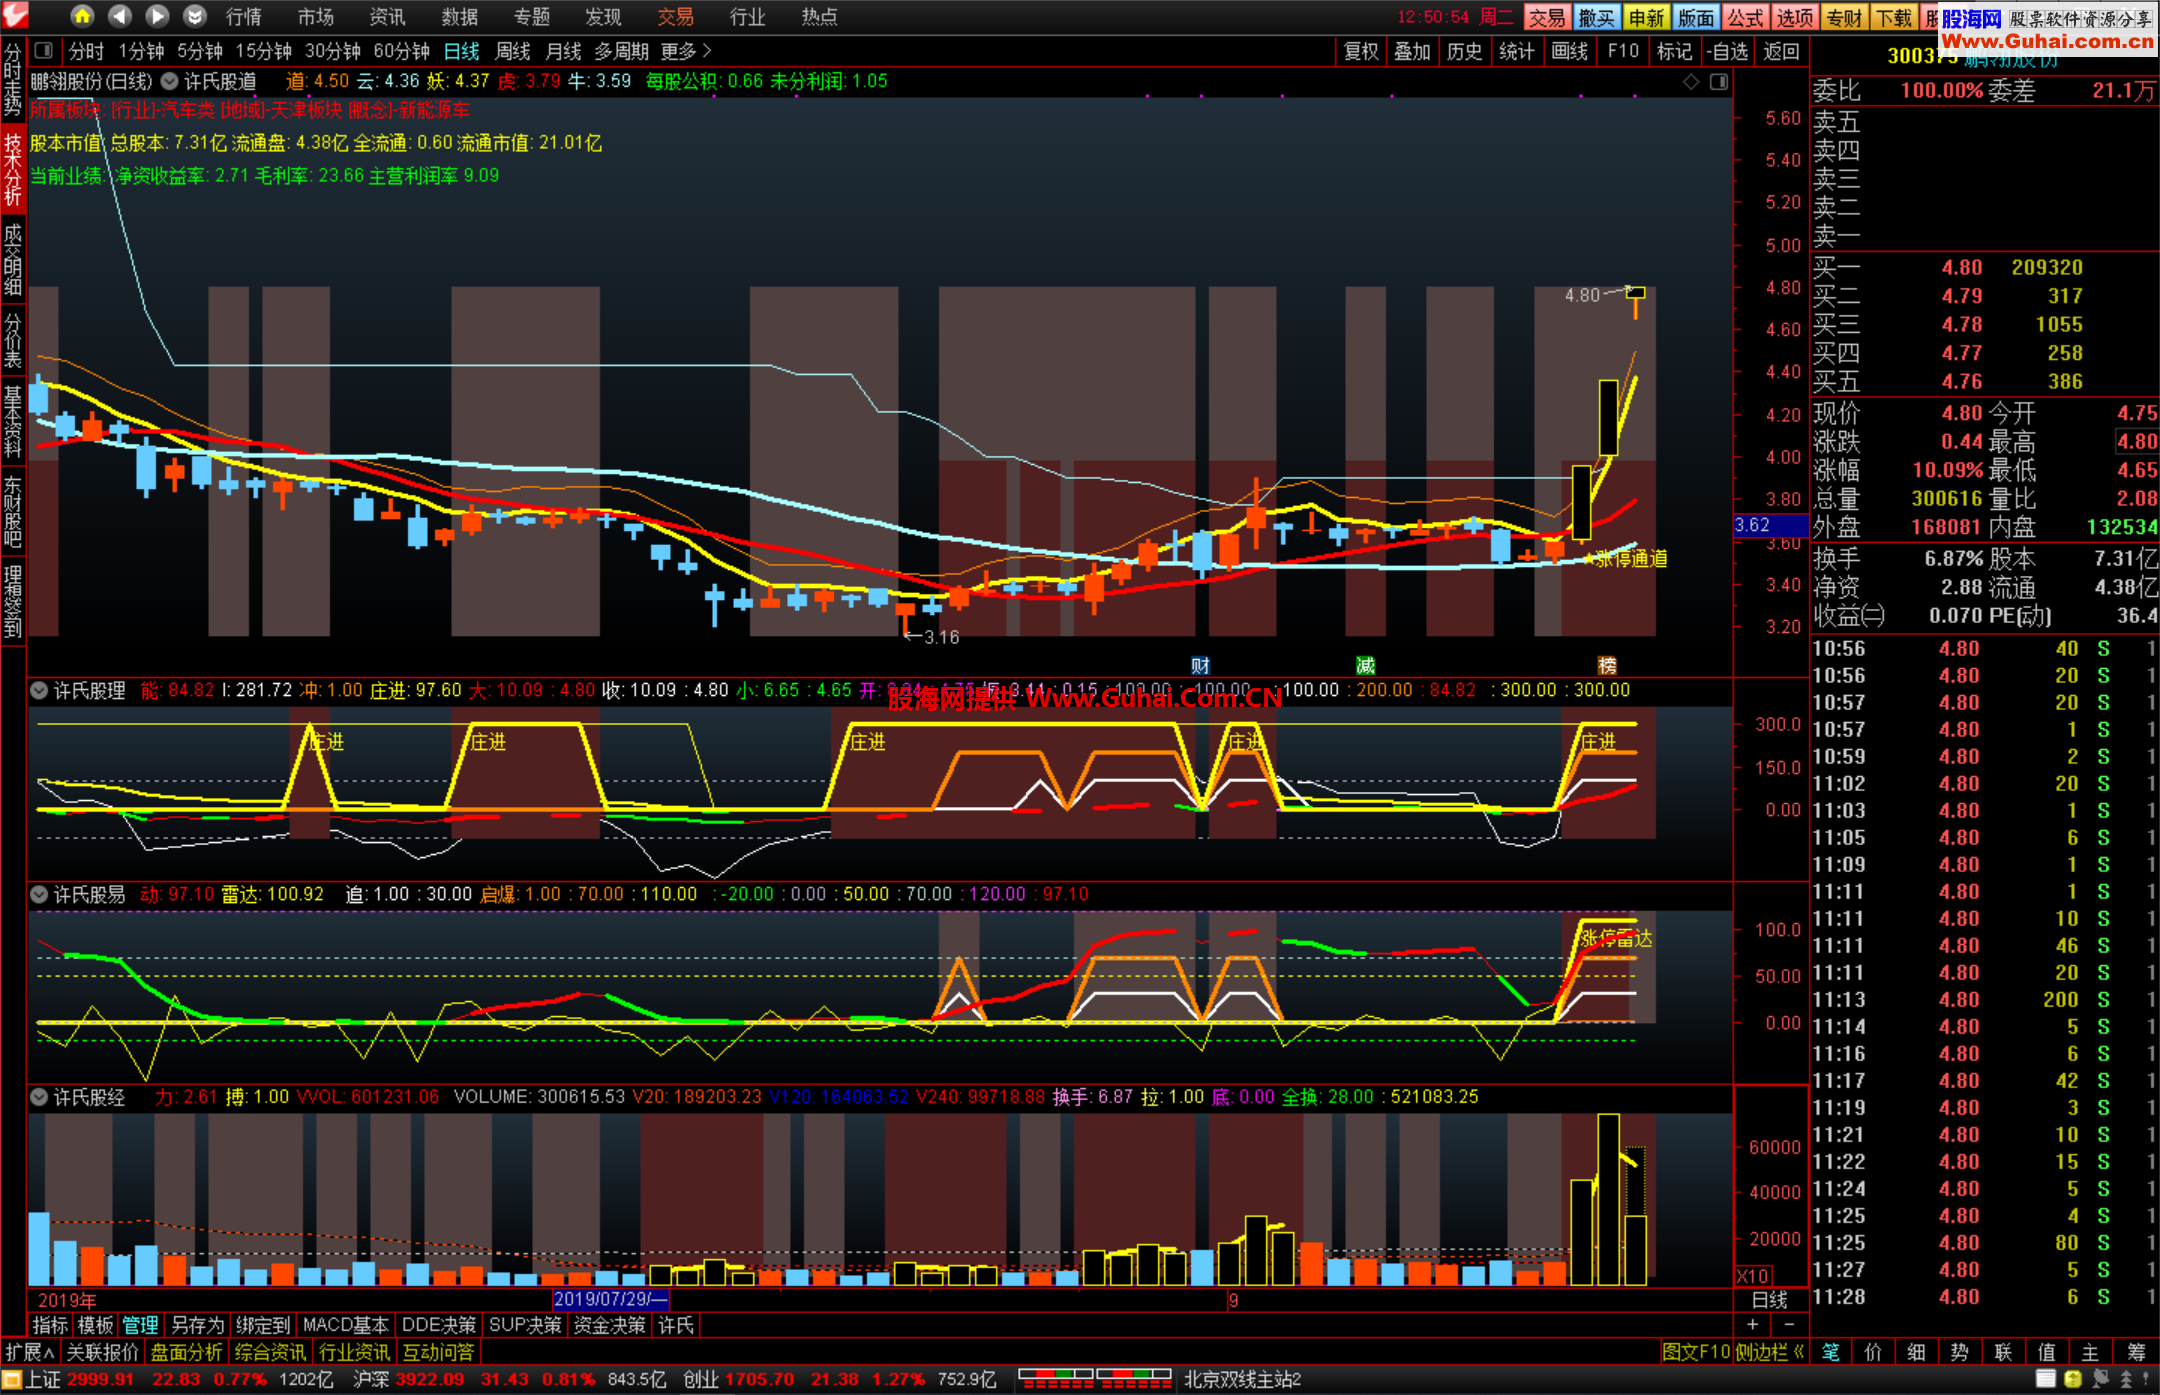The height and width of the screenshot is (1395, 2160).
Task: Select 主 main-force view icon
Action: pyautogui.click(x=2090, y=1352)
